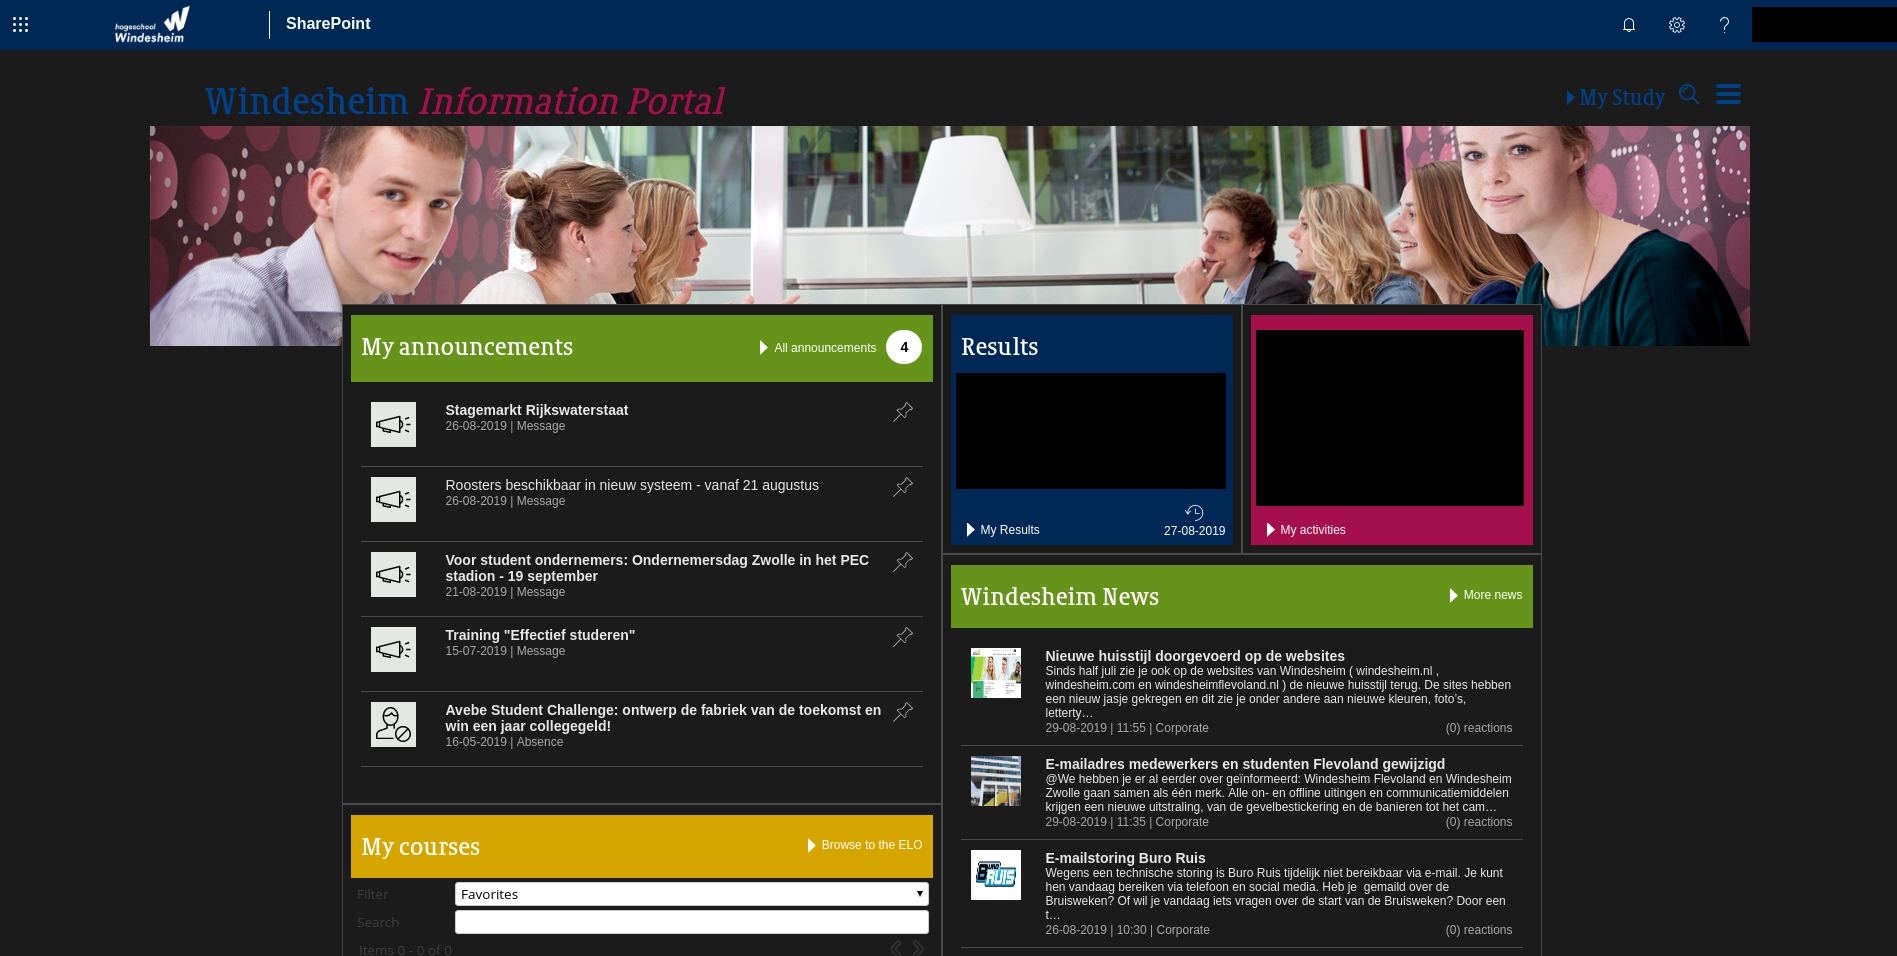Image resolution: width=1897 pixels, height=956 pixels.
Task: Click megaphone icon beside Stagemarkt Rijkswaterstaat
Action: point(393,425)
